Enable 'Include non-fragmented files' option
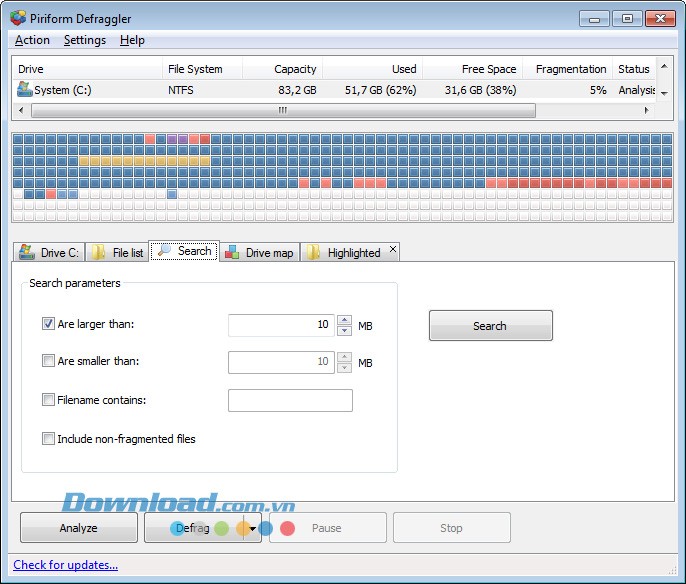686x584 pixels. tap(48, 438)
